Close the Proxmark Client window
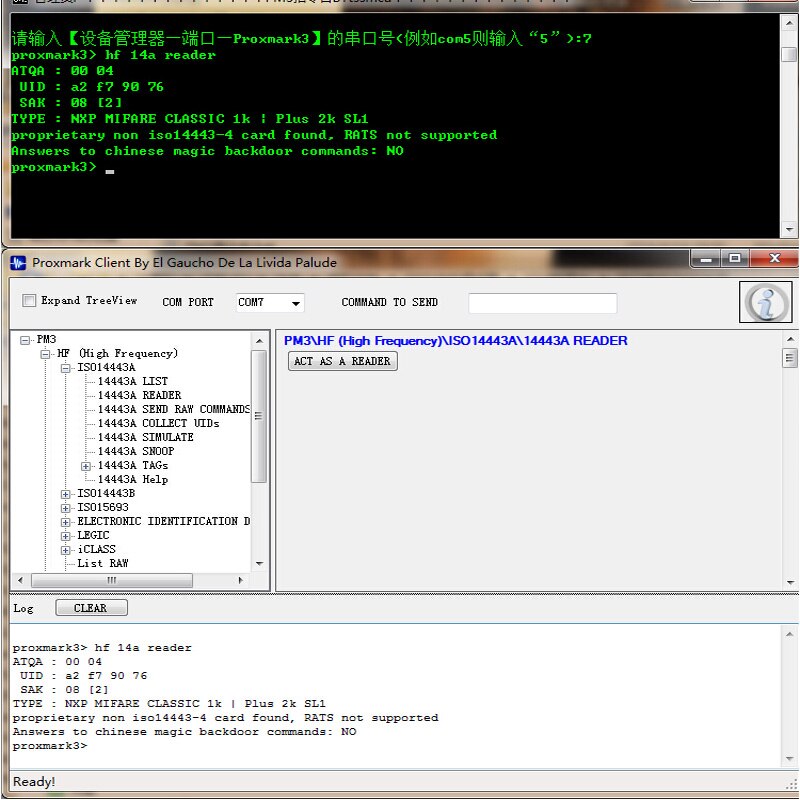This screenshot has width=800, height=800. 774,258
